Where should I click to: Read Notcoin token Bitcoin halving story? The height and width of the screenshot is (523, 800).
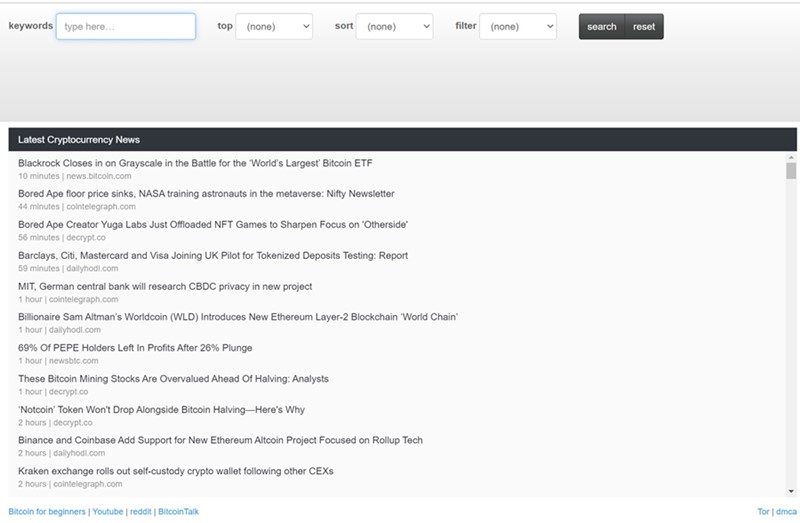pos(161,410)
